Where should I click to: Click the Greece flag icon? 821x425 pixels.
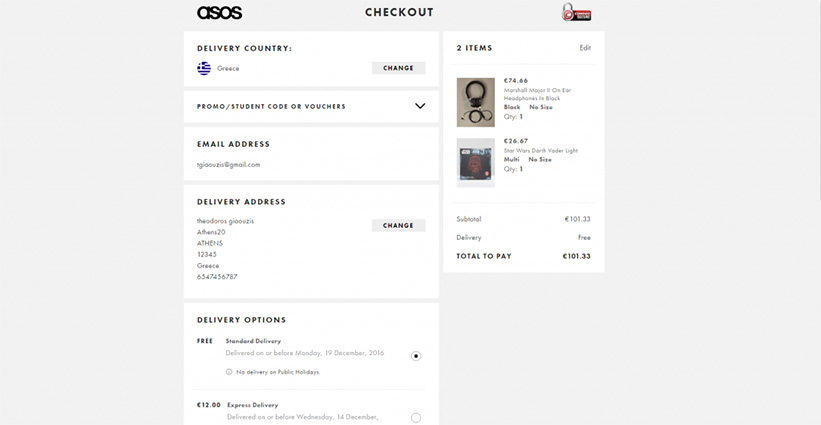point(204,68)
